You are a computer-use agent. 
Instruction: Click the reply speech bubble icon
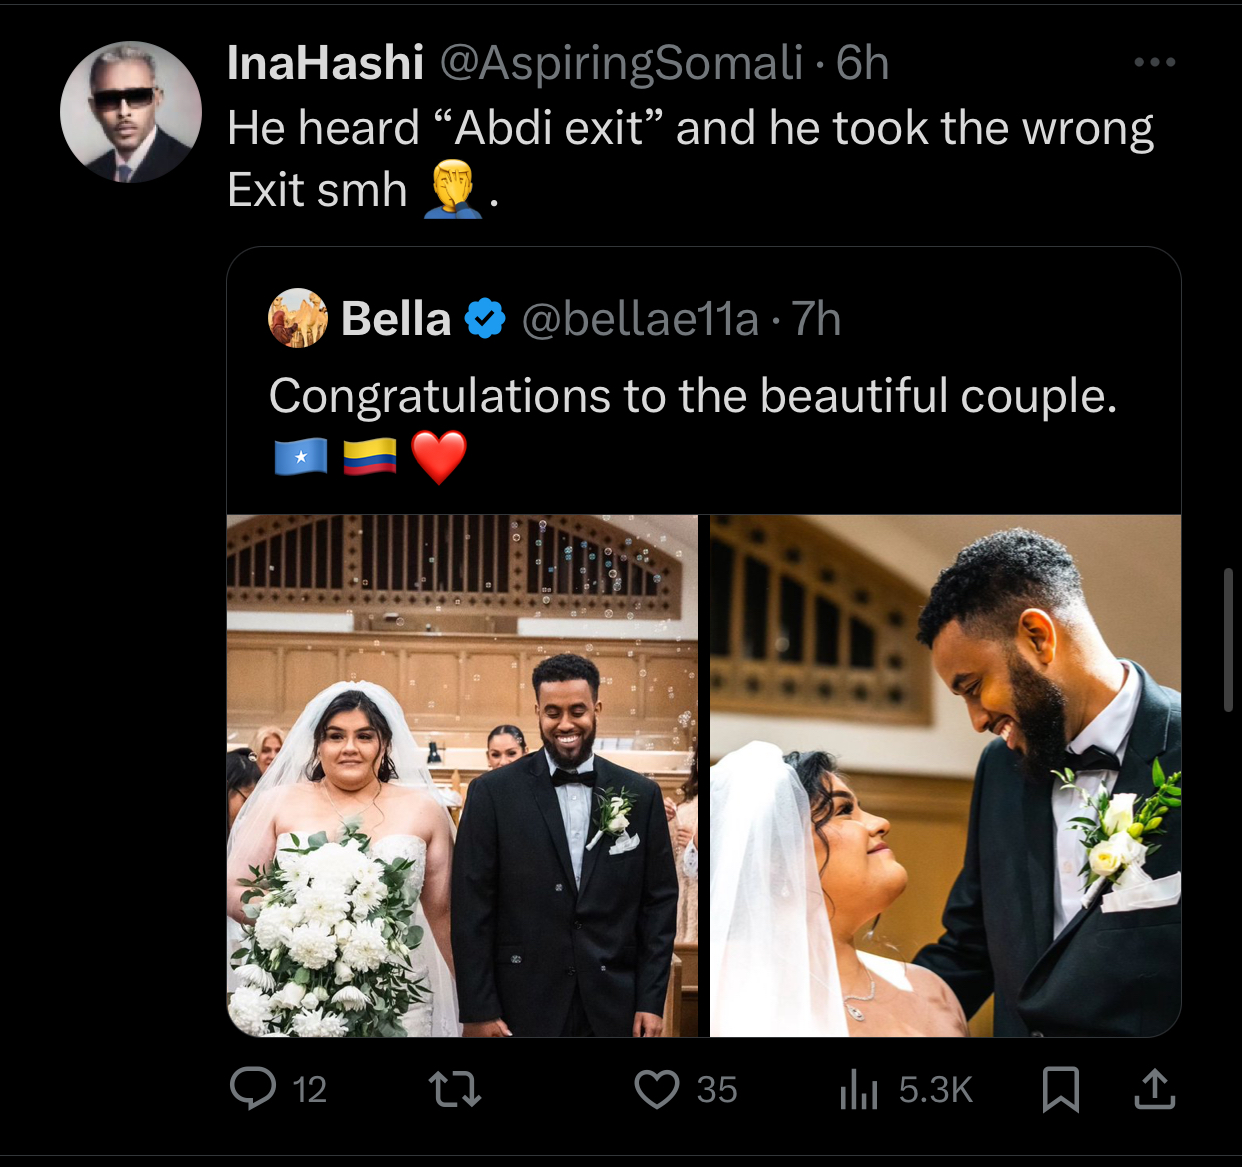click(253, 1088)
